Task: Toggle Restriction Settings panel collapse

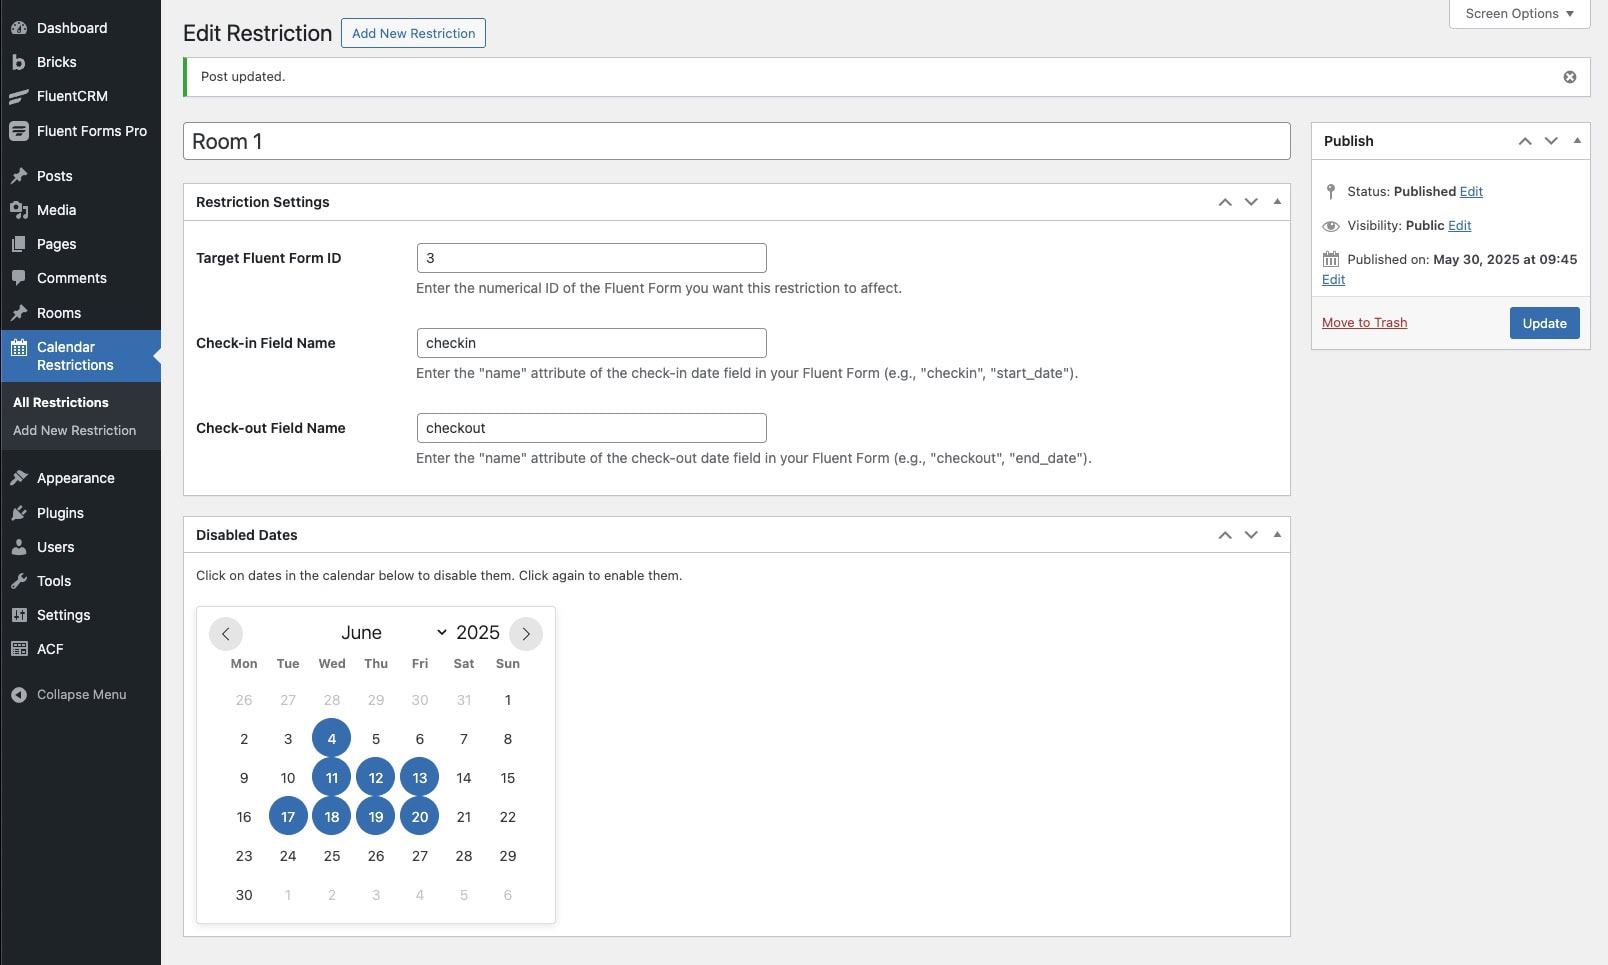Action: coord(1277,202)
